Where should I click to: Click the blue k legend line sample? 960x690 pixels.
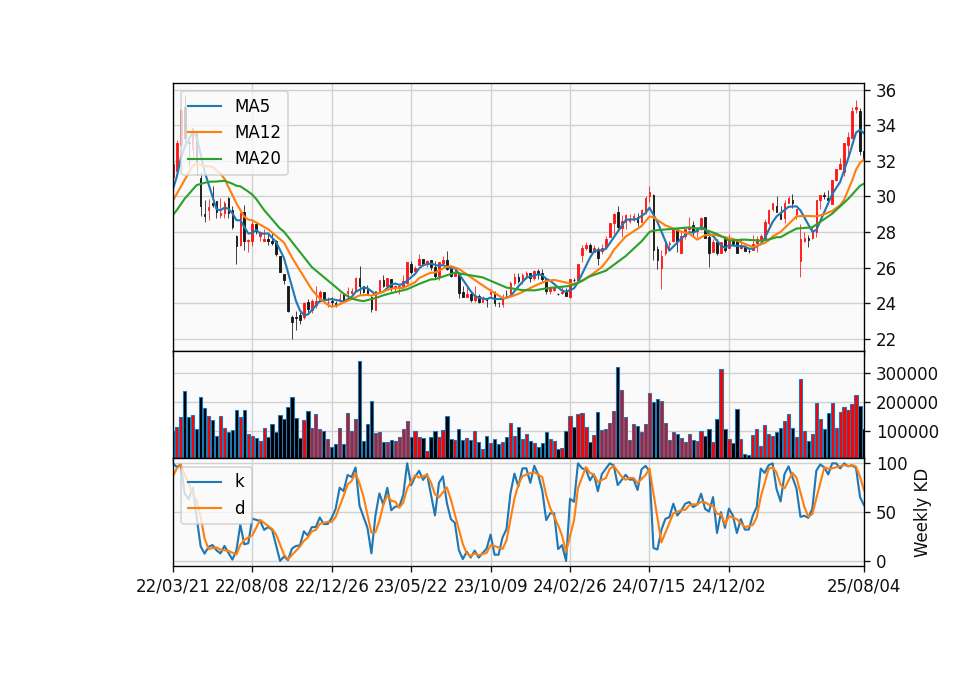(204, 481)
